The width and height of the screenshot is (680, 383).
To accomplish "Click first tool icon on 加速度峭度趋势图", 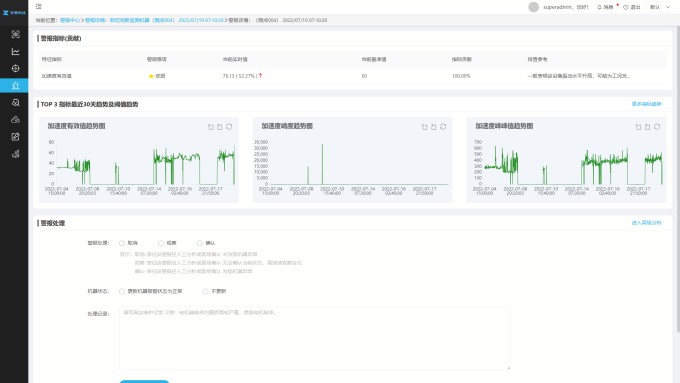I will [425, 127].
